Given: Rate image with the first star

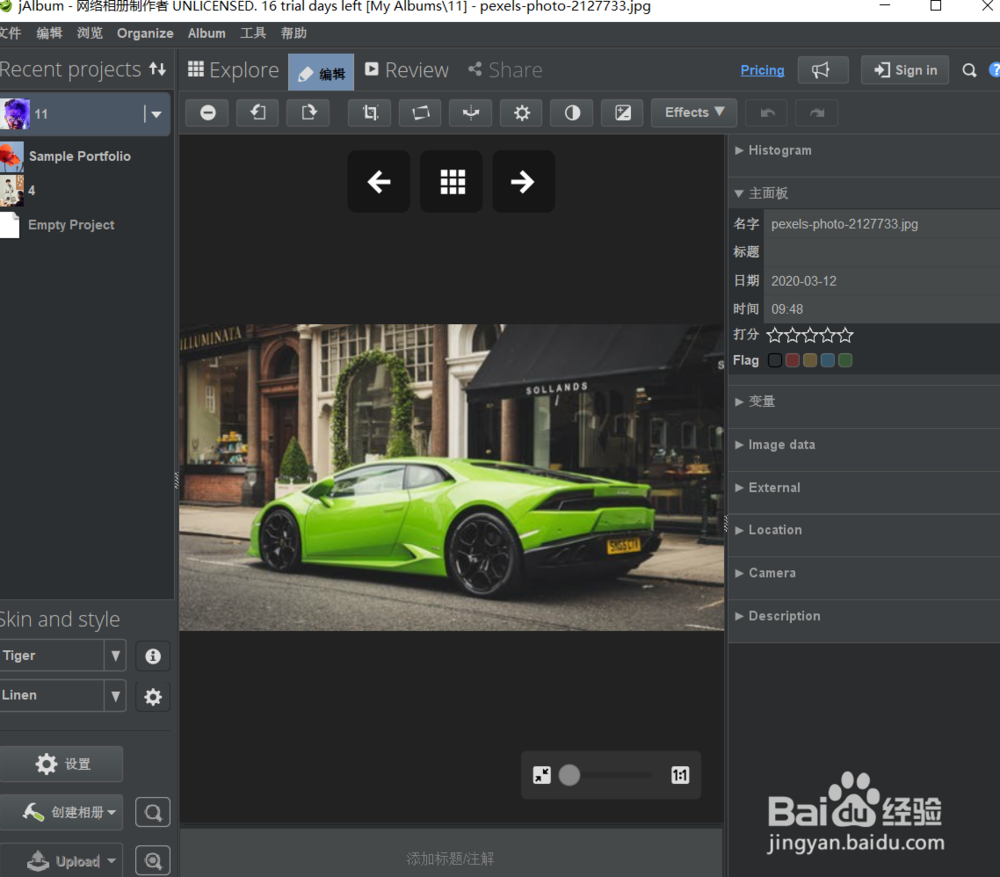Looking at the screenshot, I should point(775,335).
